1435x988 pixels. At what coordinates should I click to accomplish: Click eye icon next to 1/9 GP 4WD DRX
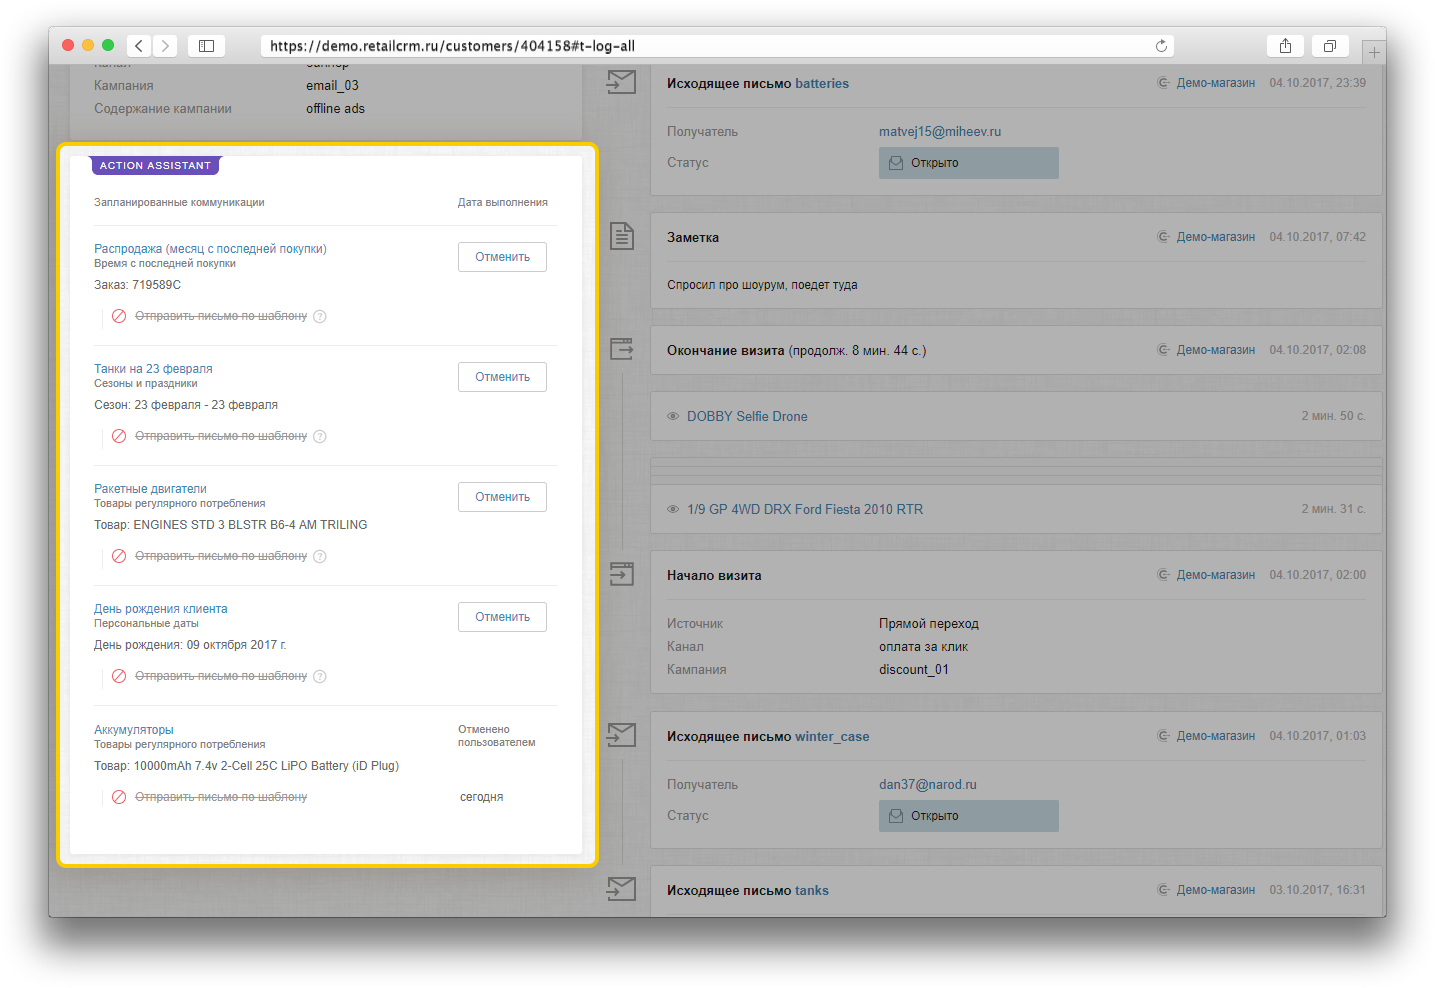(x=673, y=509)
